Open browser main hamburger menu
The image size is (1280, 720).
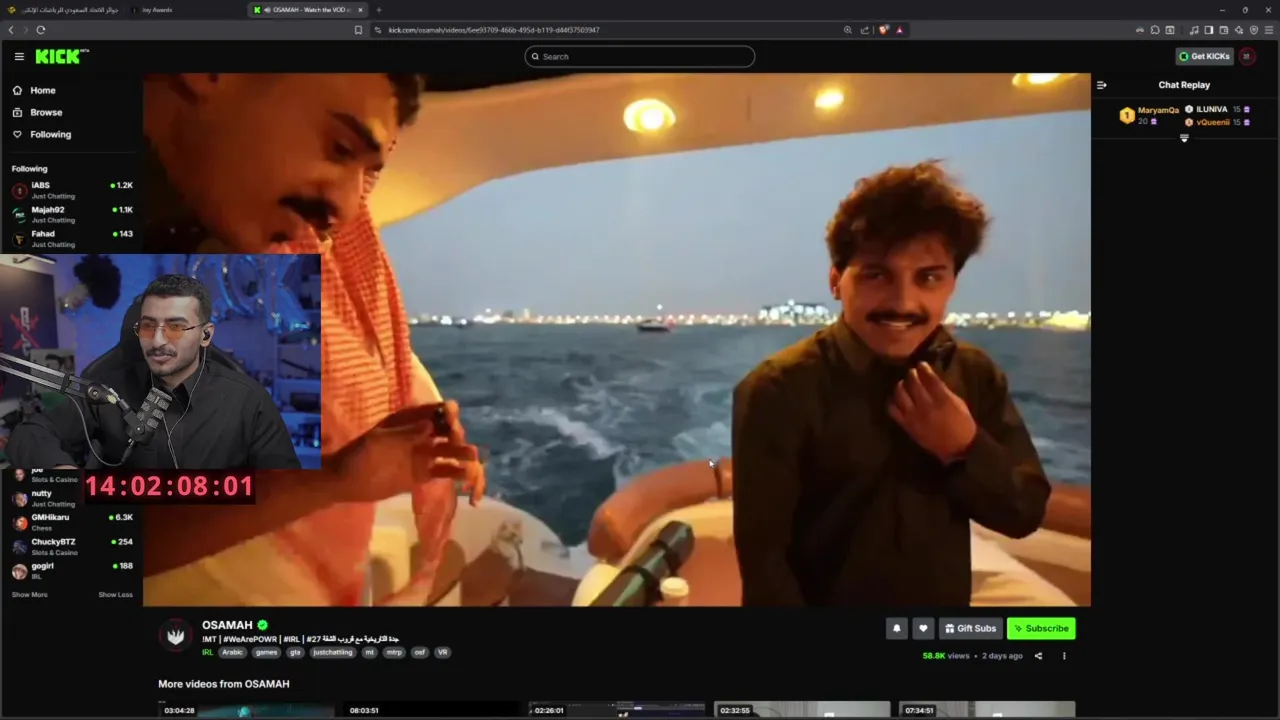tap(1269, 30)
